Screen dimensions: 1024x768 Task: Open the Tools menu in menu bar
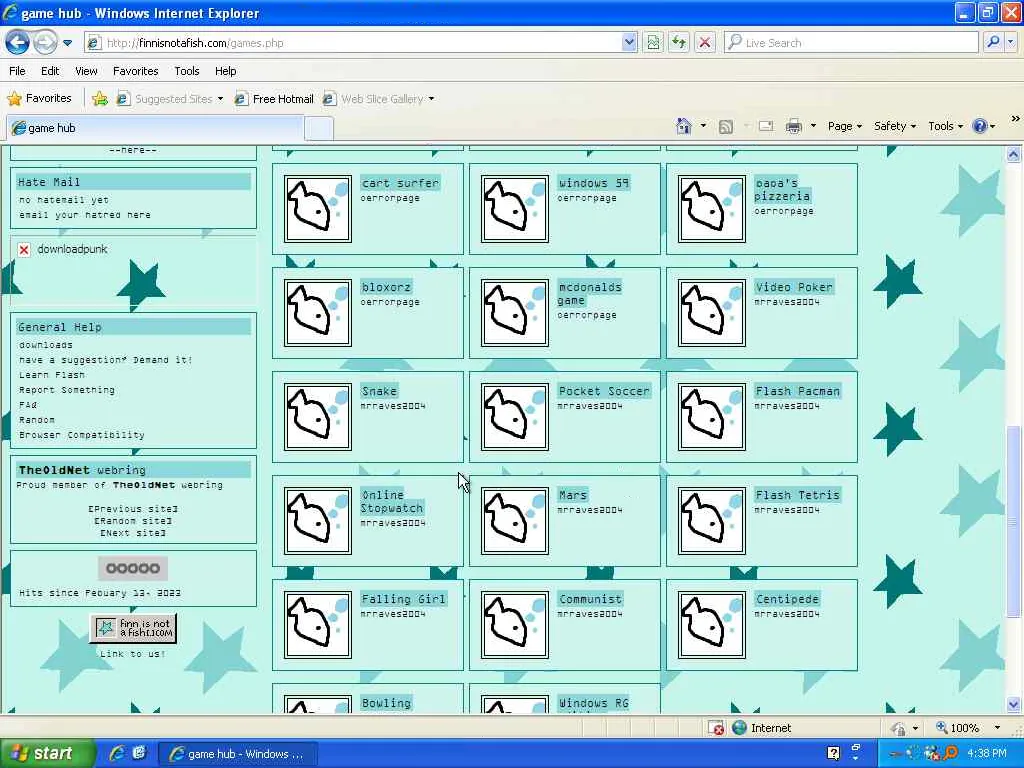click(187, 71)
